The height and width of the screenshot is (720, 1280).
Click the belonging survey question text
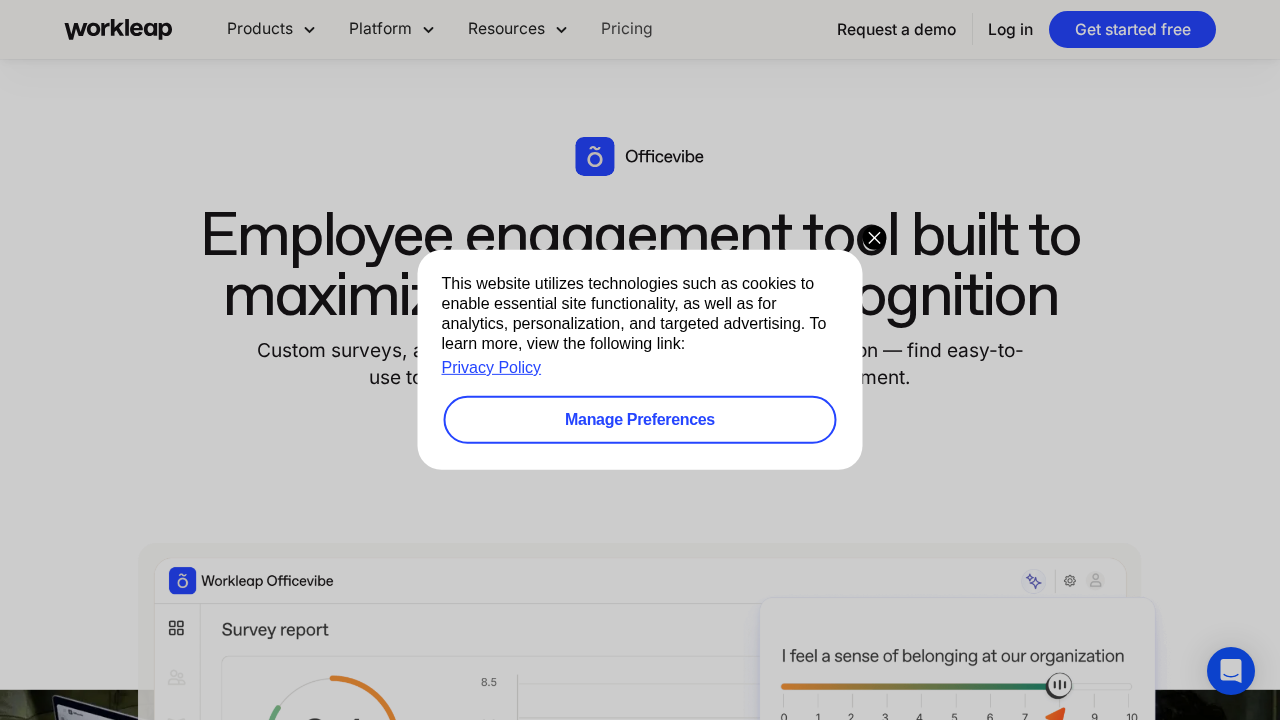pos(953,656)
